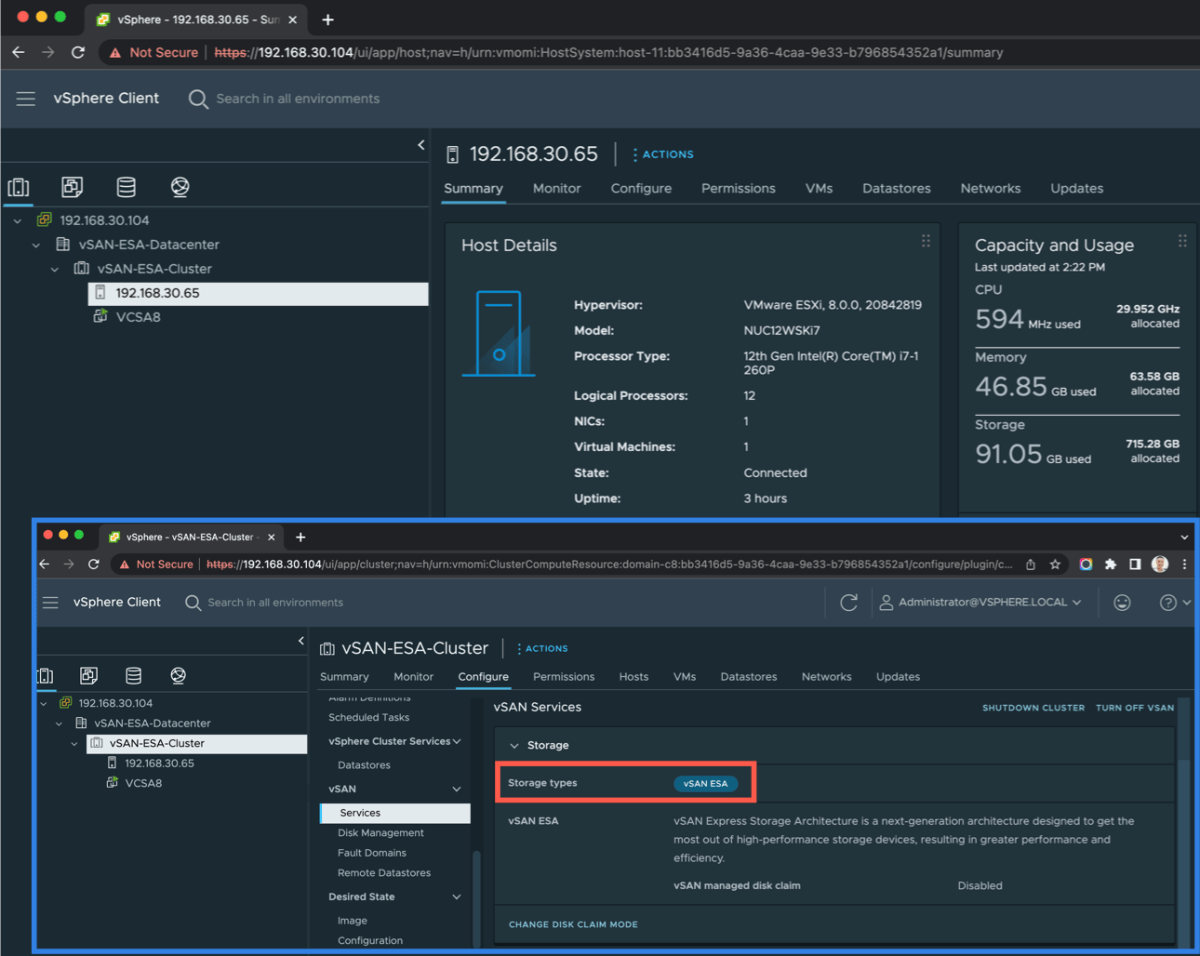Open Disk Management in the vSAN menu
Screen dimensions: 1200x956
pos(381,833)
